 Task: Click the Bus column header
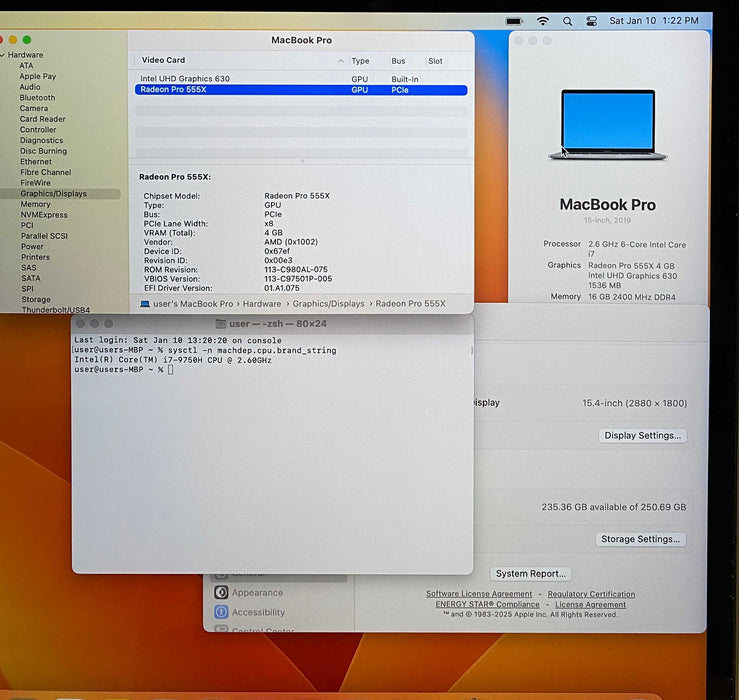398,61
